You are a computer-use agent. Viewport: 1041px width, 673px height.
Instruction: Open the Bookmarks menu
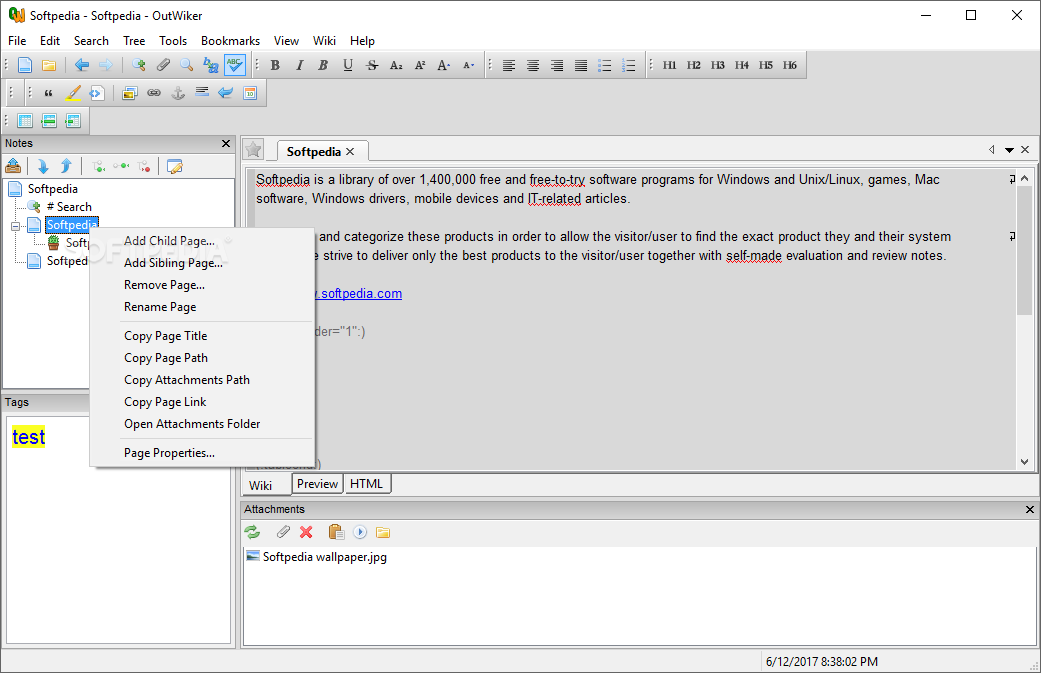[x=230, y=40]
